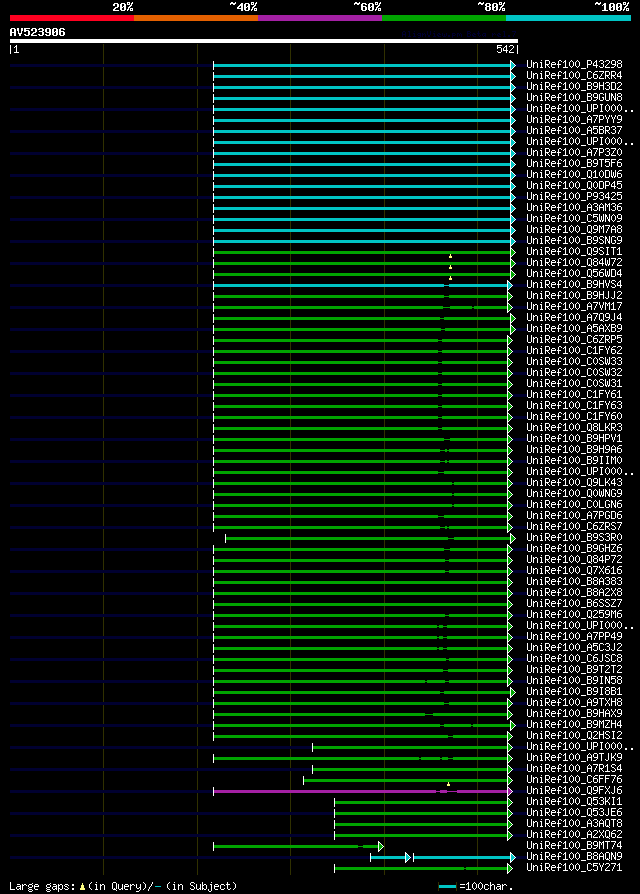Click the UniRef100_A7PYY9 entry
The image size is (640, 894).
[574, 120]
